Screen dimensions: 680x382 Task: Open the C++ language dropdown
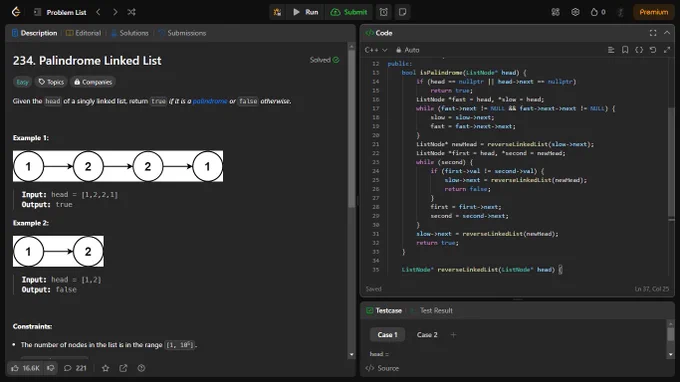pyautogui.click(x=376, y=50)
